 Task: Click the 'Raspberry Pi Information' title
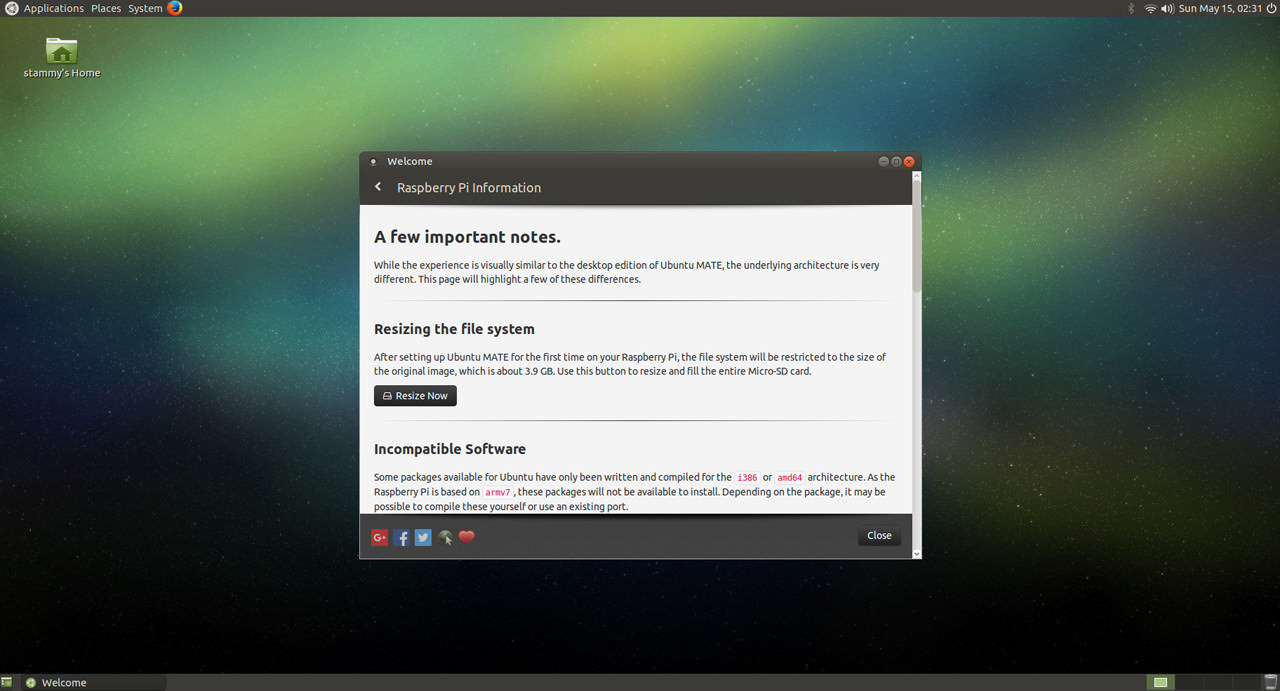coord(469,188)
